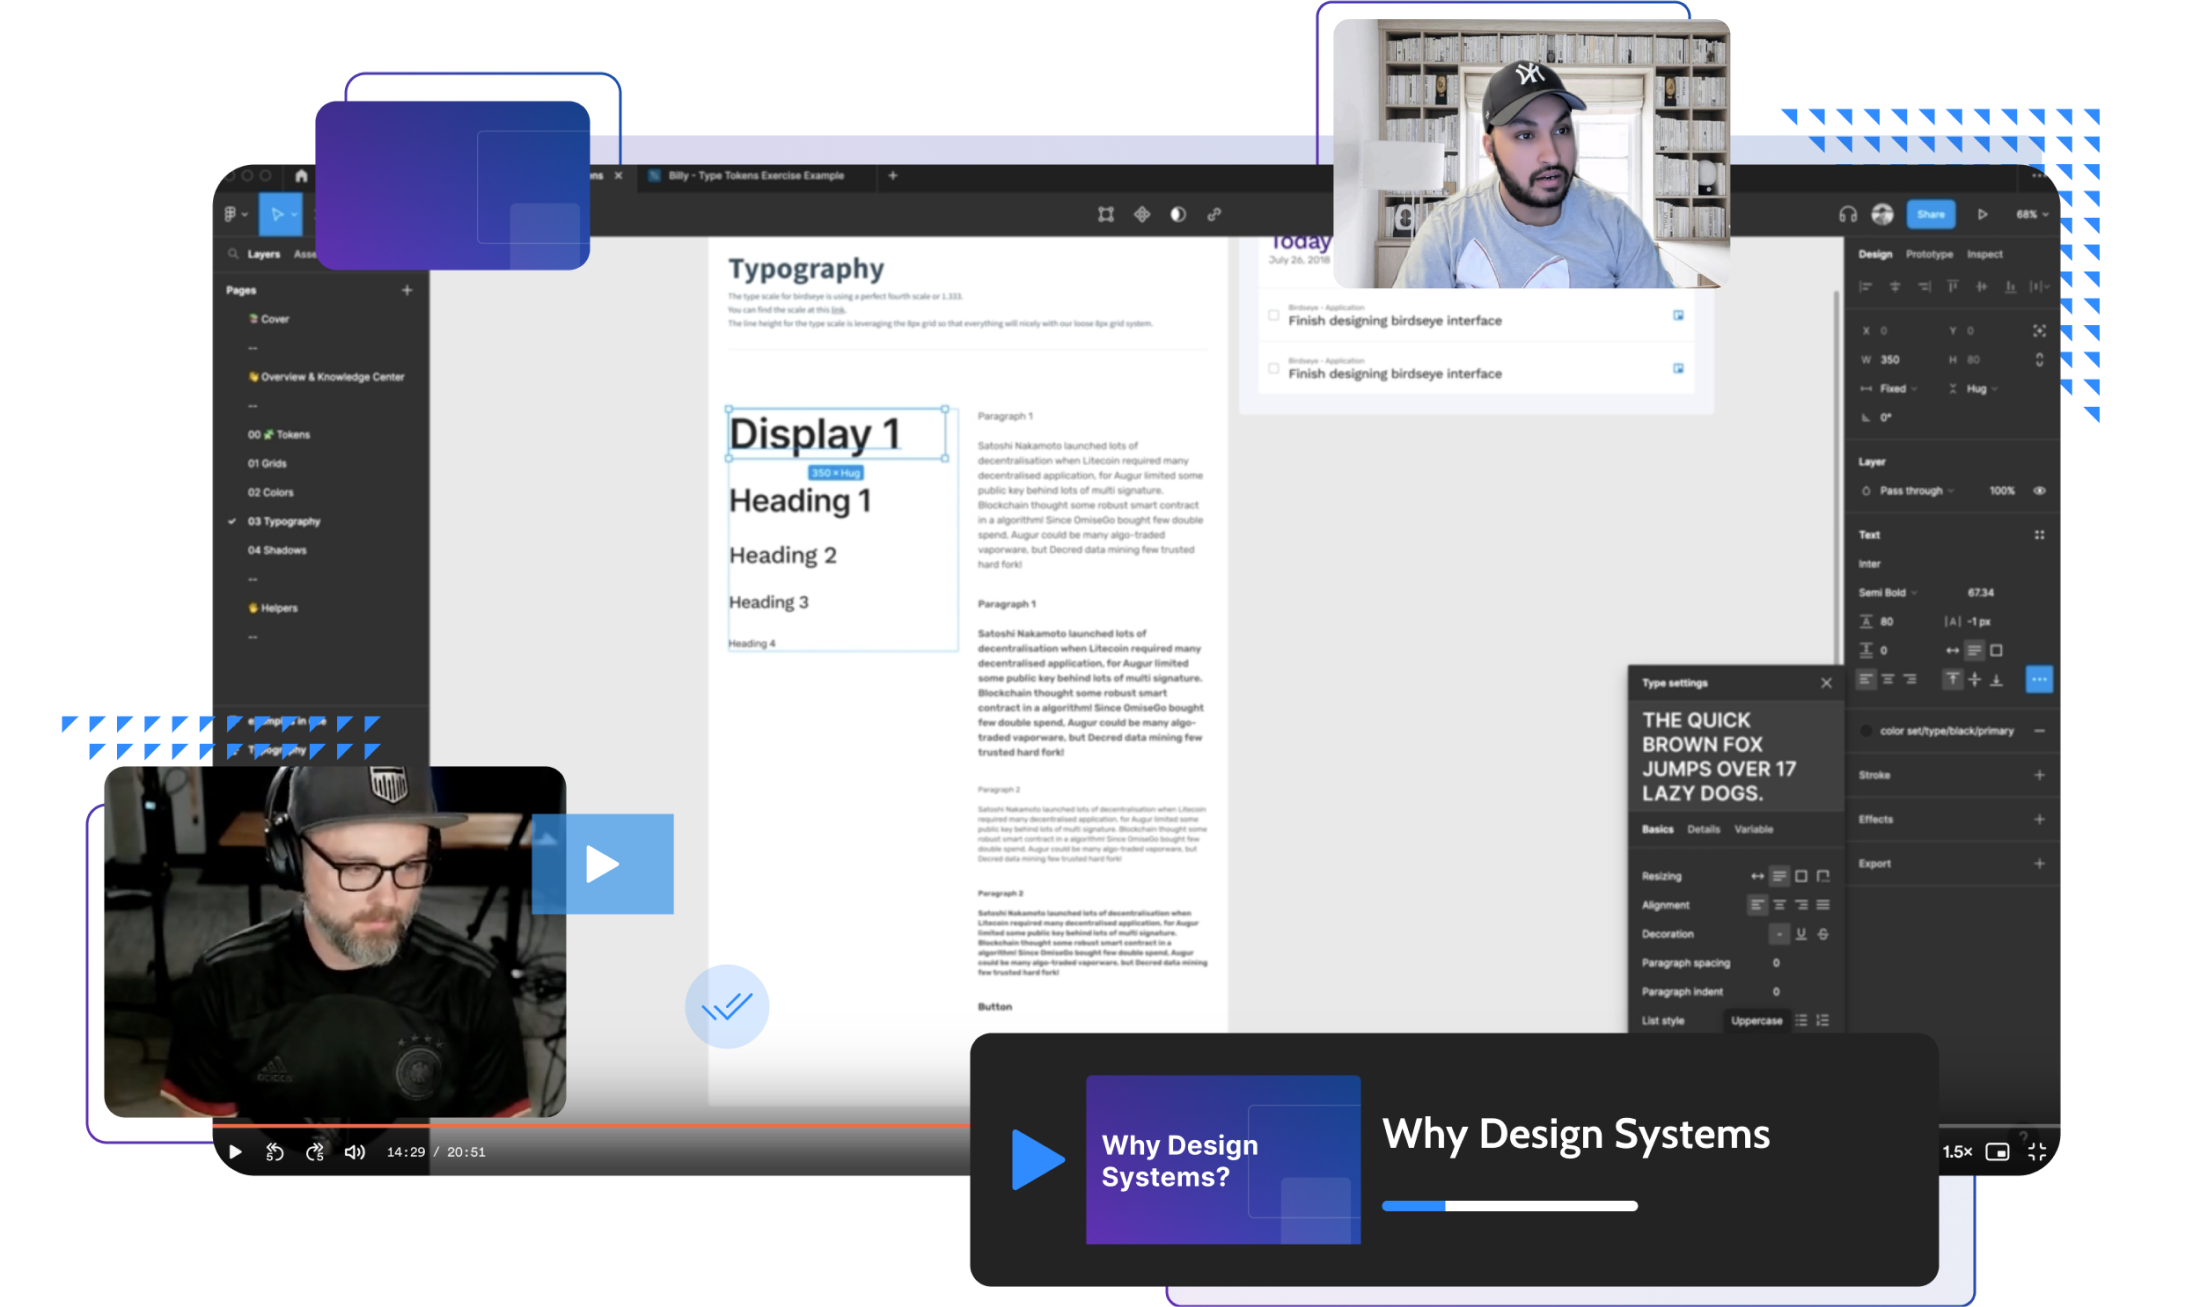Expand the distribute spacing options dropdown
The image size is (2200, 1307).
[x=2039, y=287]
